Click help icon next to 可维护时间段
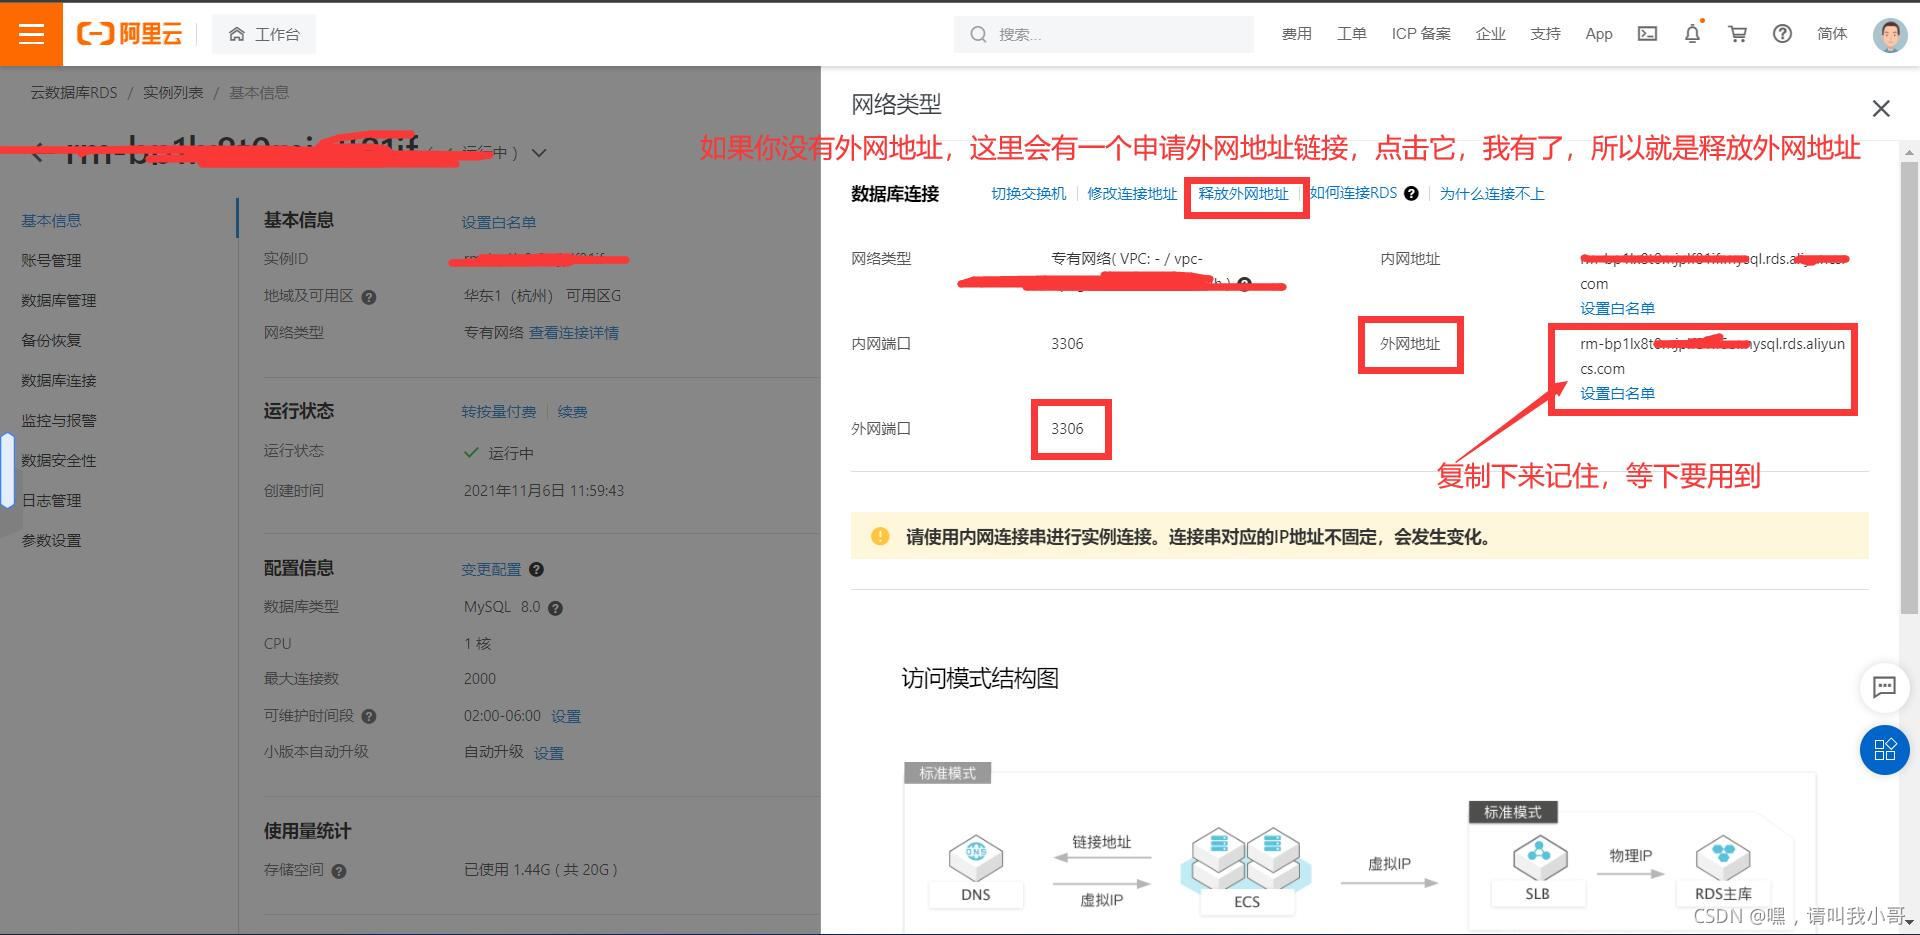Viewport: 1920px width, 935px height. coord(368,716)
